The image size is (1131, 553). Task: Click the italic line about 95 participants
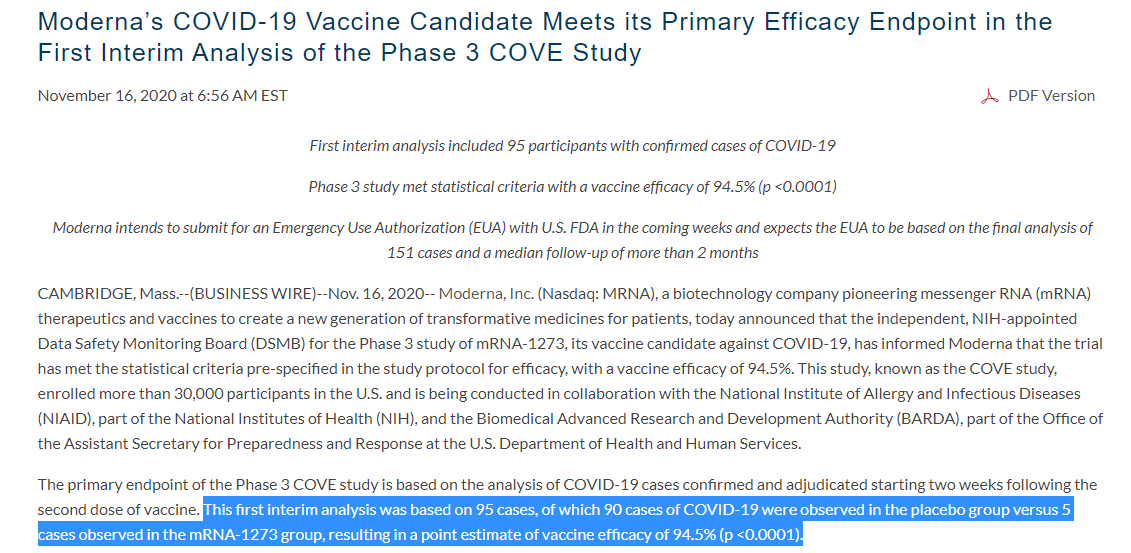[572, 146]
